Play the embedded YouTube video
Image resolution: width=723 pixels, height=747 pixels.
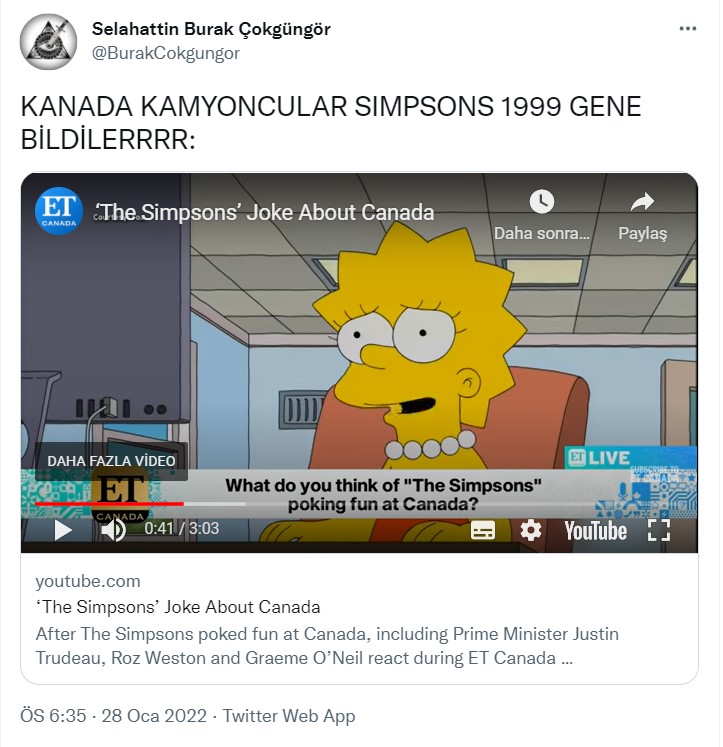(63, 530)
